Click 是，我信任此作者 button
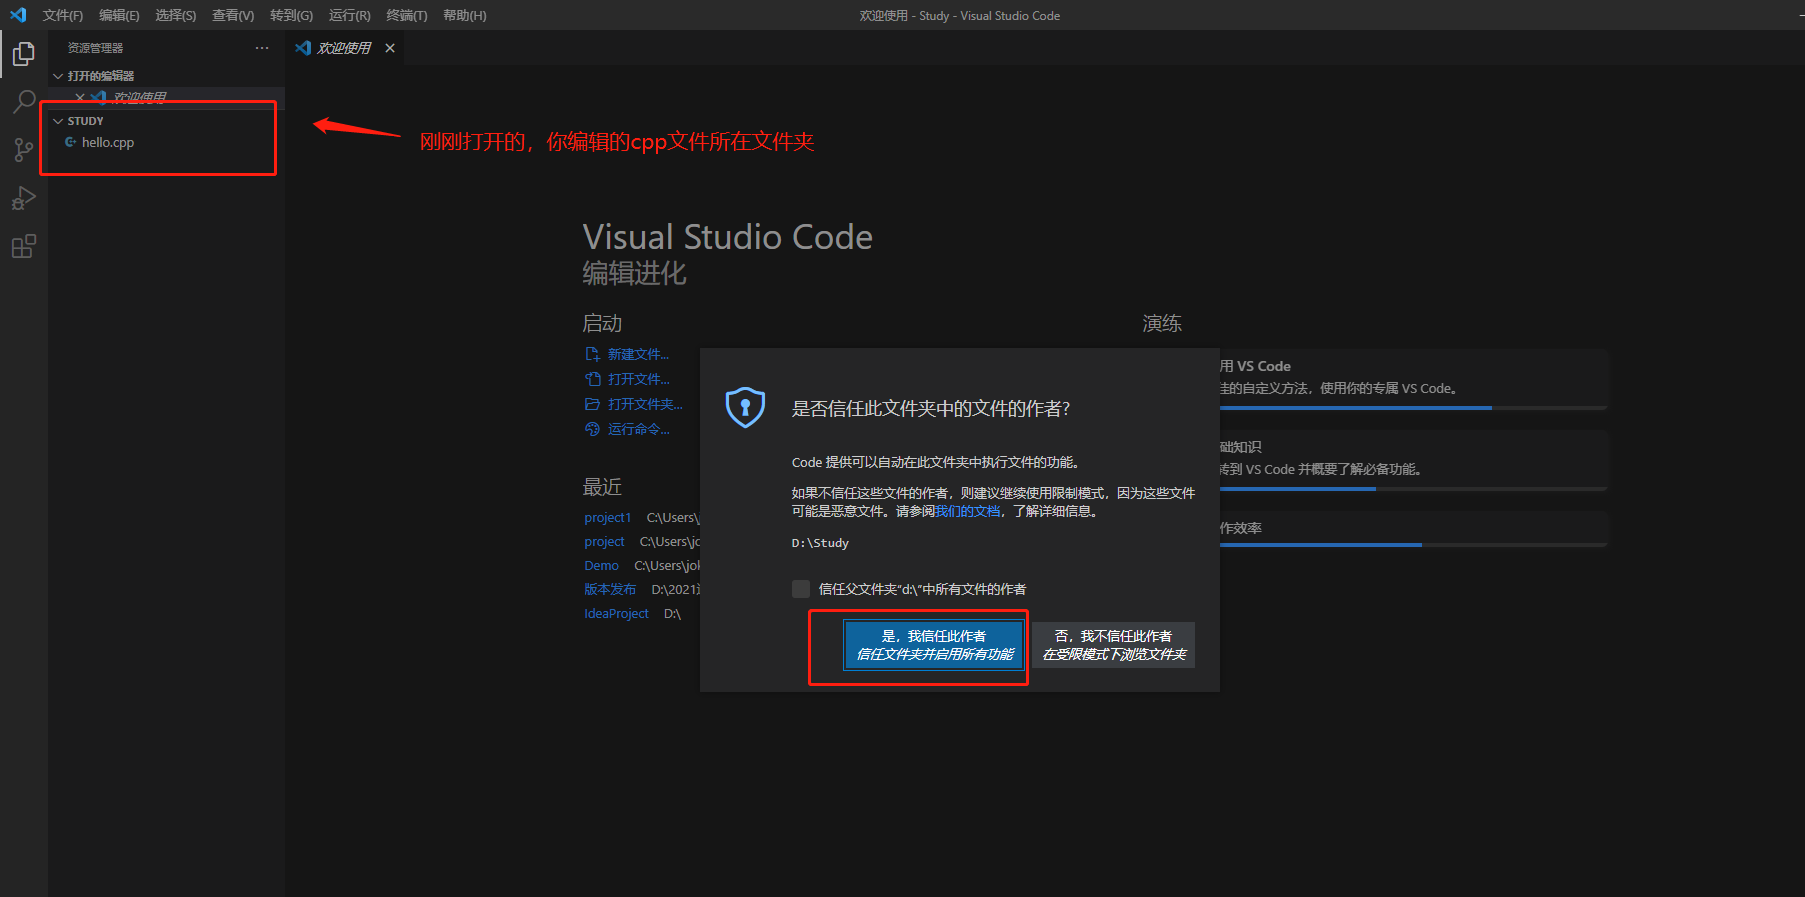 pyautogui.click(x=934, y=645)
